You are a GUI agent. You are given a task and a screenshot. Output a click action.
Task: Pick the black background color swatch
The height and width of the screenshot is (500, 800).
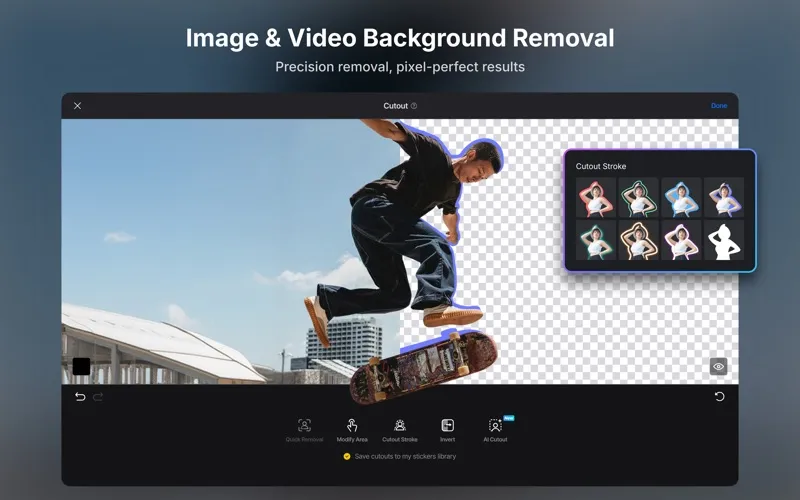(x=82, y=366)
